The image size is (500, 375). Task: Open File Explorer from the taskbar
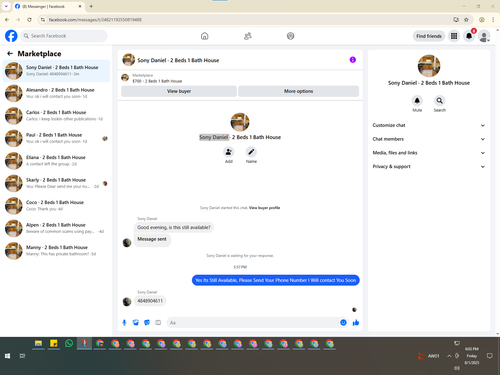pyautogui.click(x=38, y=343)
